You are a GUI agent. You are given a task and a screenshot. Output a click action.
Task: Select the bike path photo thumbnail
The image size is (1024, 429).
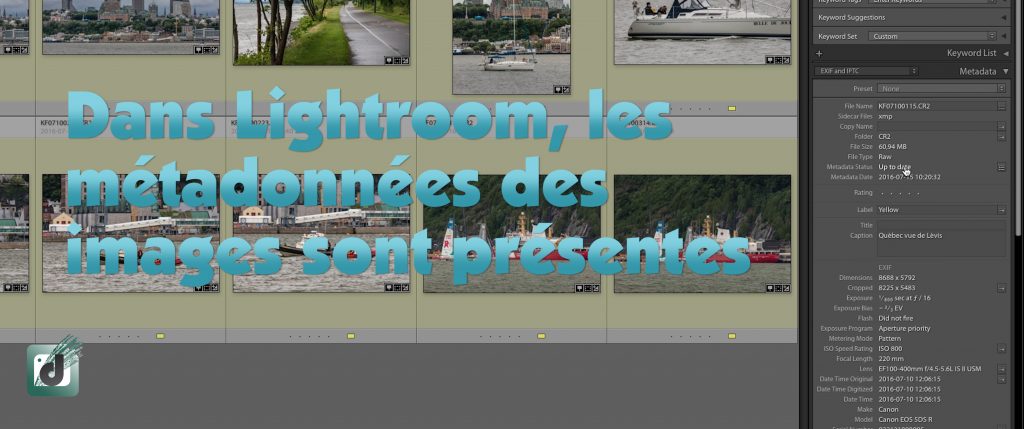(321, 32)
